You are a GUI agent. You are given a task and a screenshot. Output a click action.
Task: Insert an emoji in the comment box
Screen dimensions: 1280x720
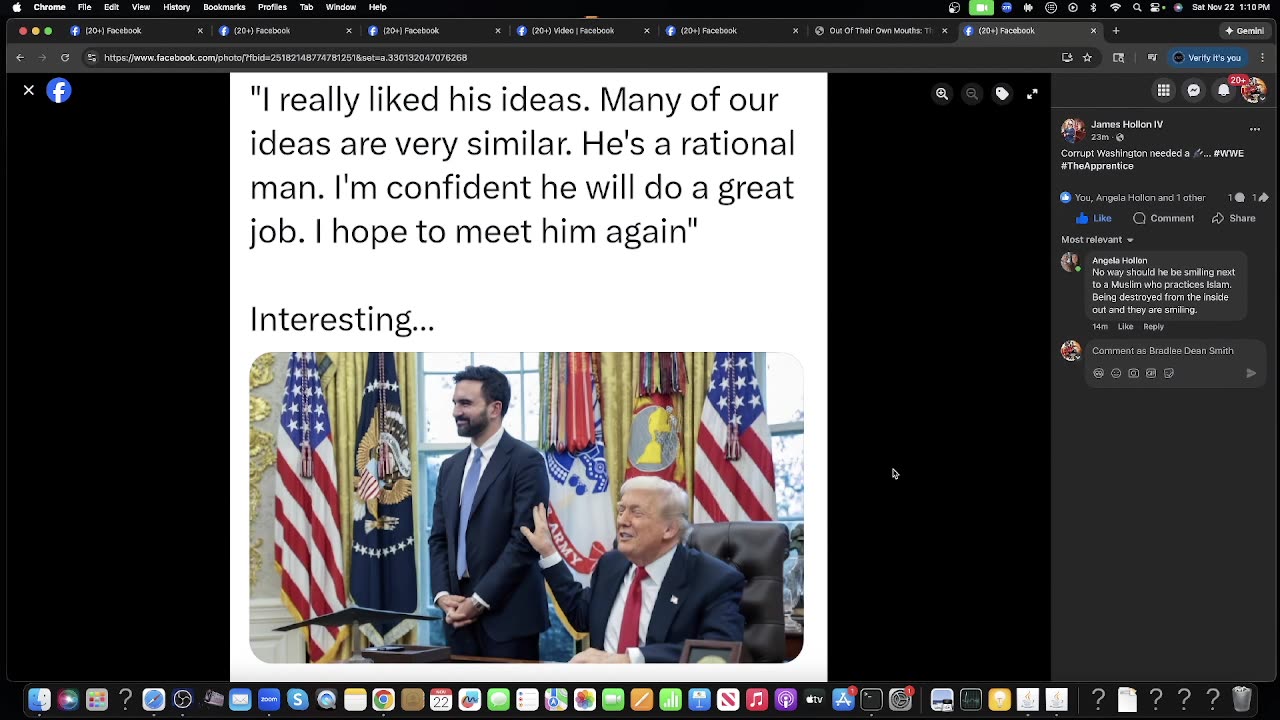1116,373
